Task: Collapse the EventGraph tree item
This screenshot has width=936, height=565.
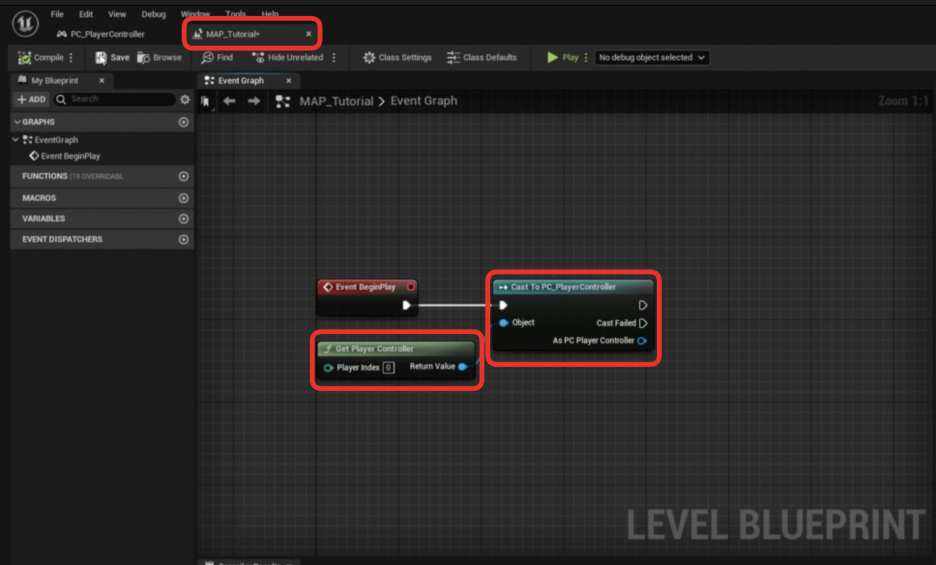Action: [16, 139]
